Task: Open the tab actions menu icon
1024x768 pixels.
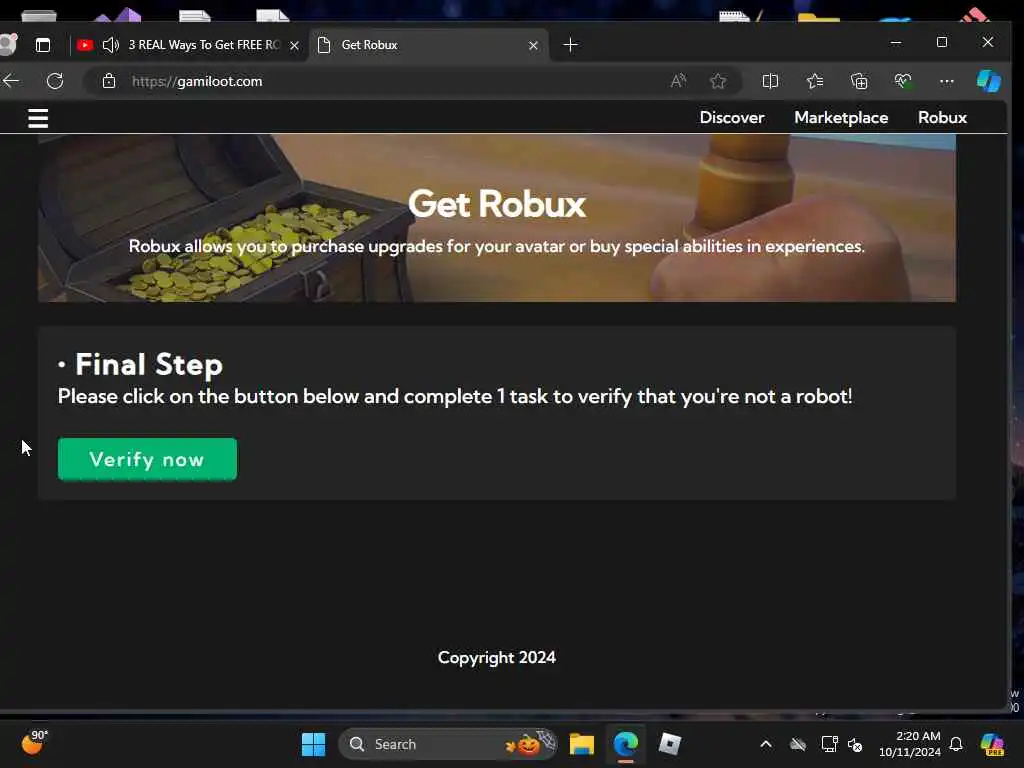Action: point(42,45)
